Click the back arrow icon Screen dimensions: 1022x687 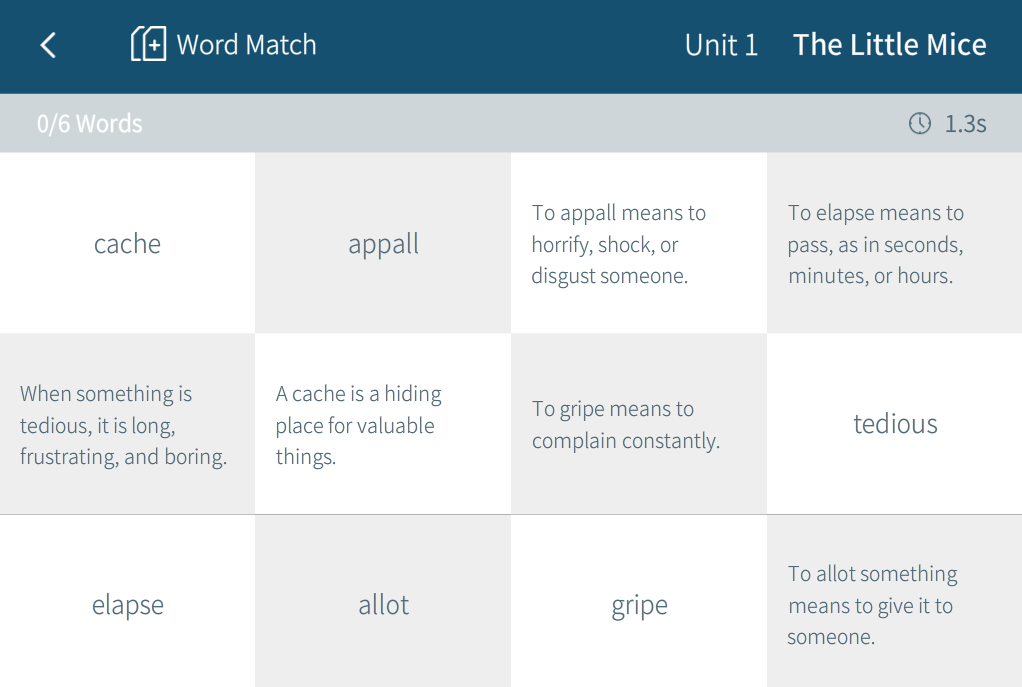(x=48, y=45)
